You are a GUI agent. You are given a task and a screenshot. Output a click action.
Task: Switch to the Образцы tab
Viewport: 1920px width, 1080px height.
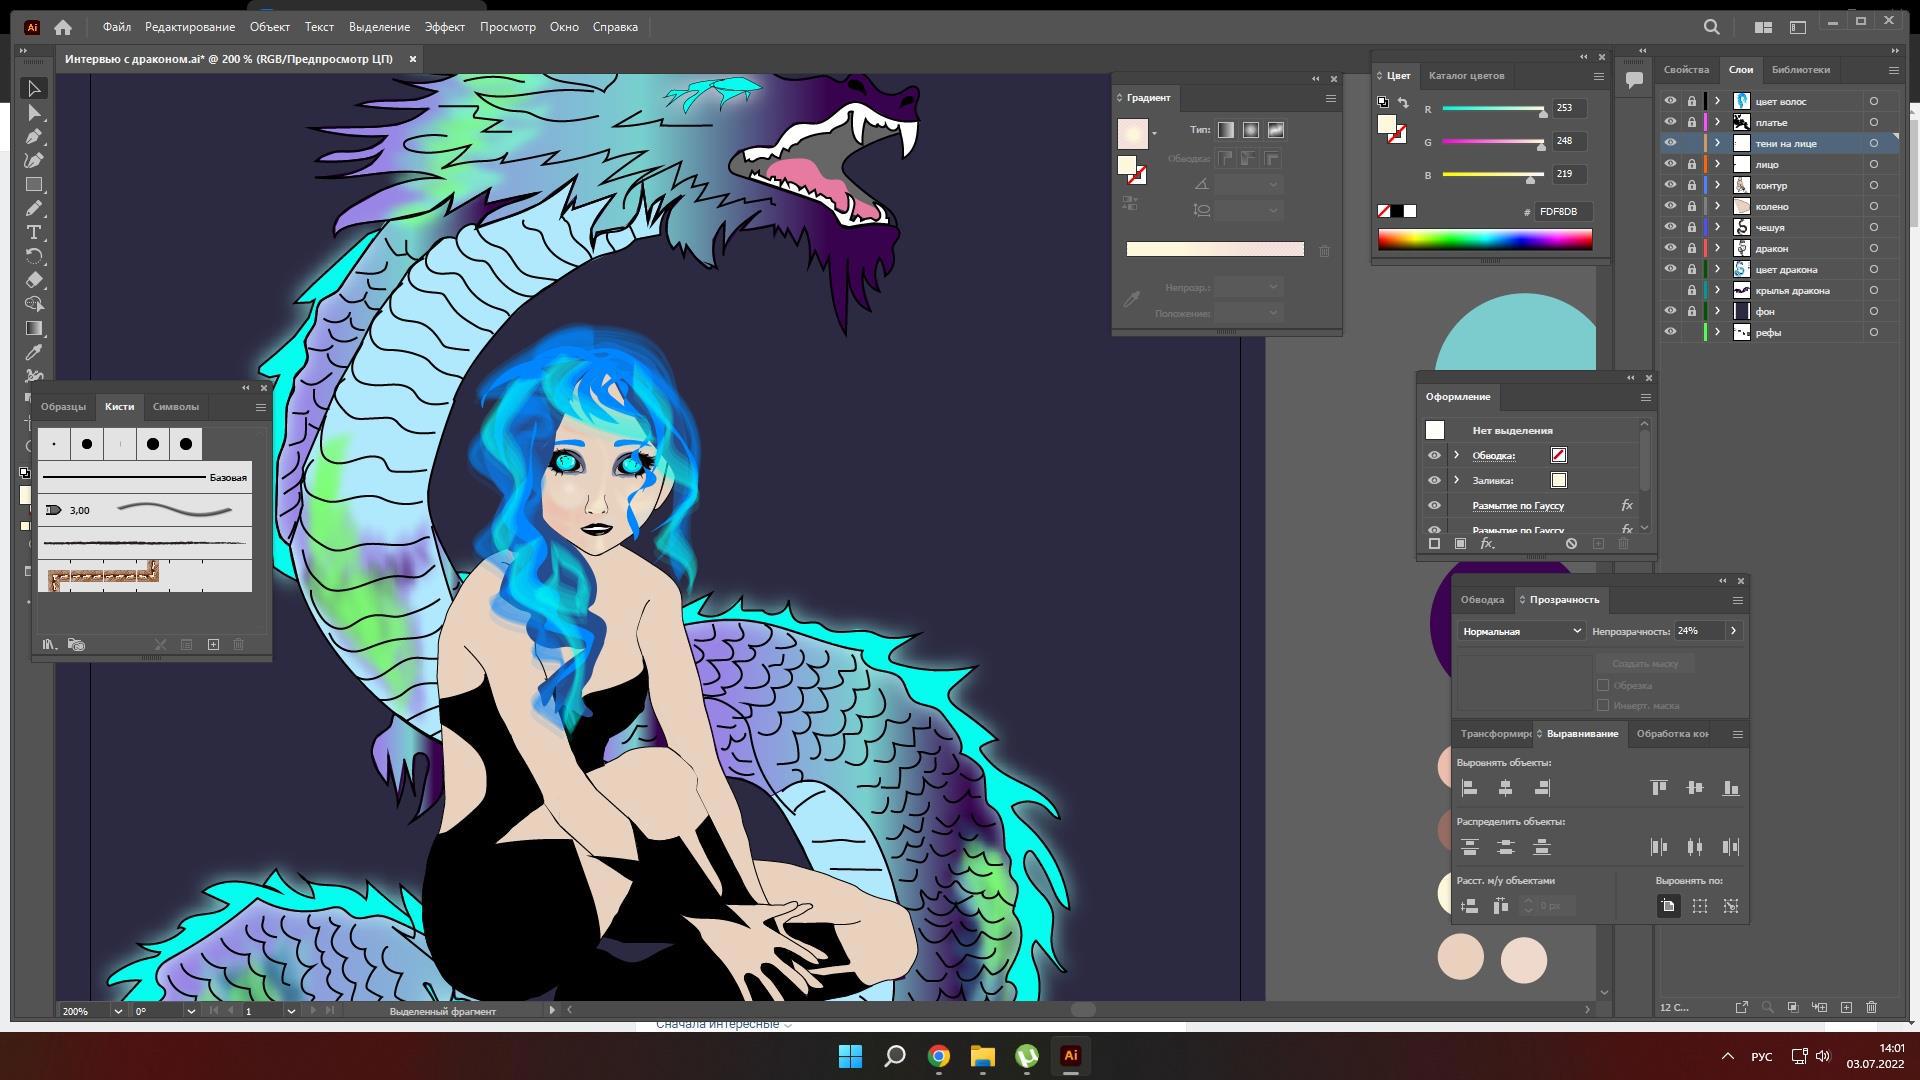(63, 407)
